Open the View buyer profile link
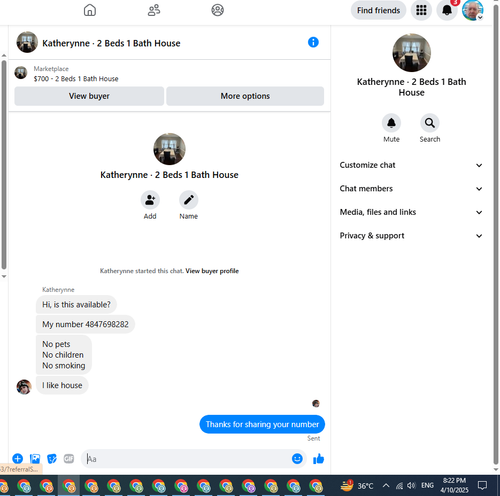The width and height of the screenshot is (500, 496). [212, 271]
